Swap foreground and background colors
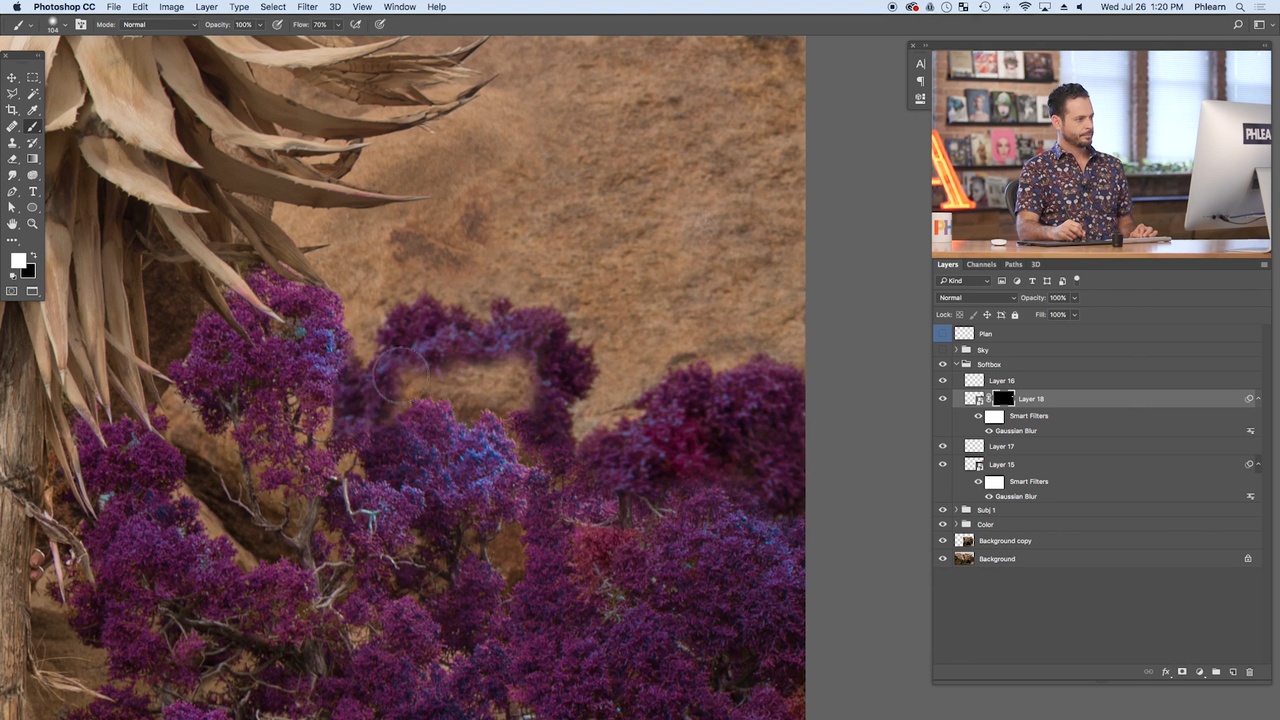Image resolution: width=1280 pixels, height=720 pixels. click(x=32, y=256)
